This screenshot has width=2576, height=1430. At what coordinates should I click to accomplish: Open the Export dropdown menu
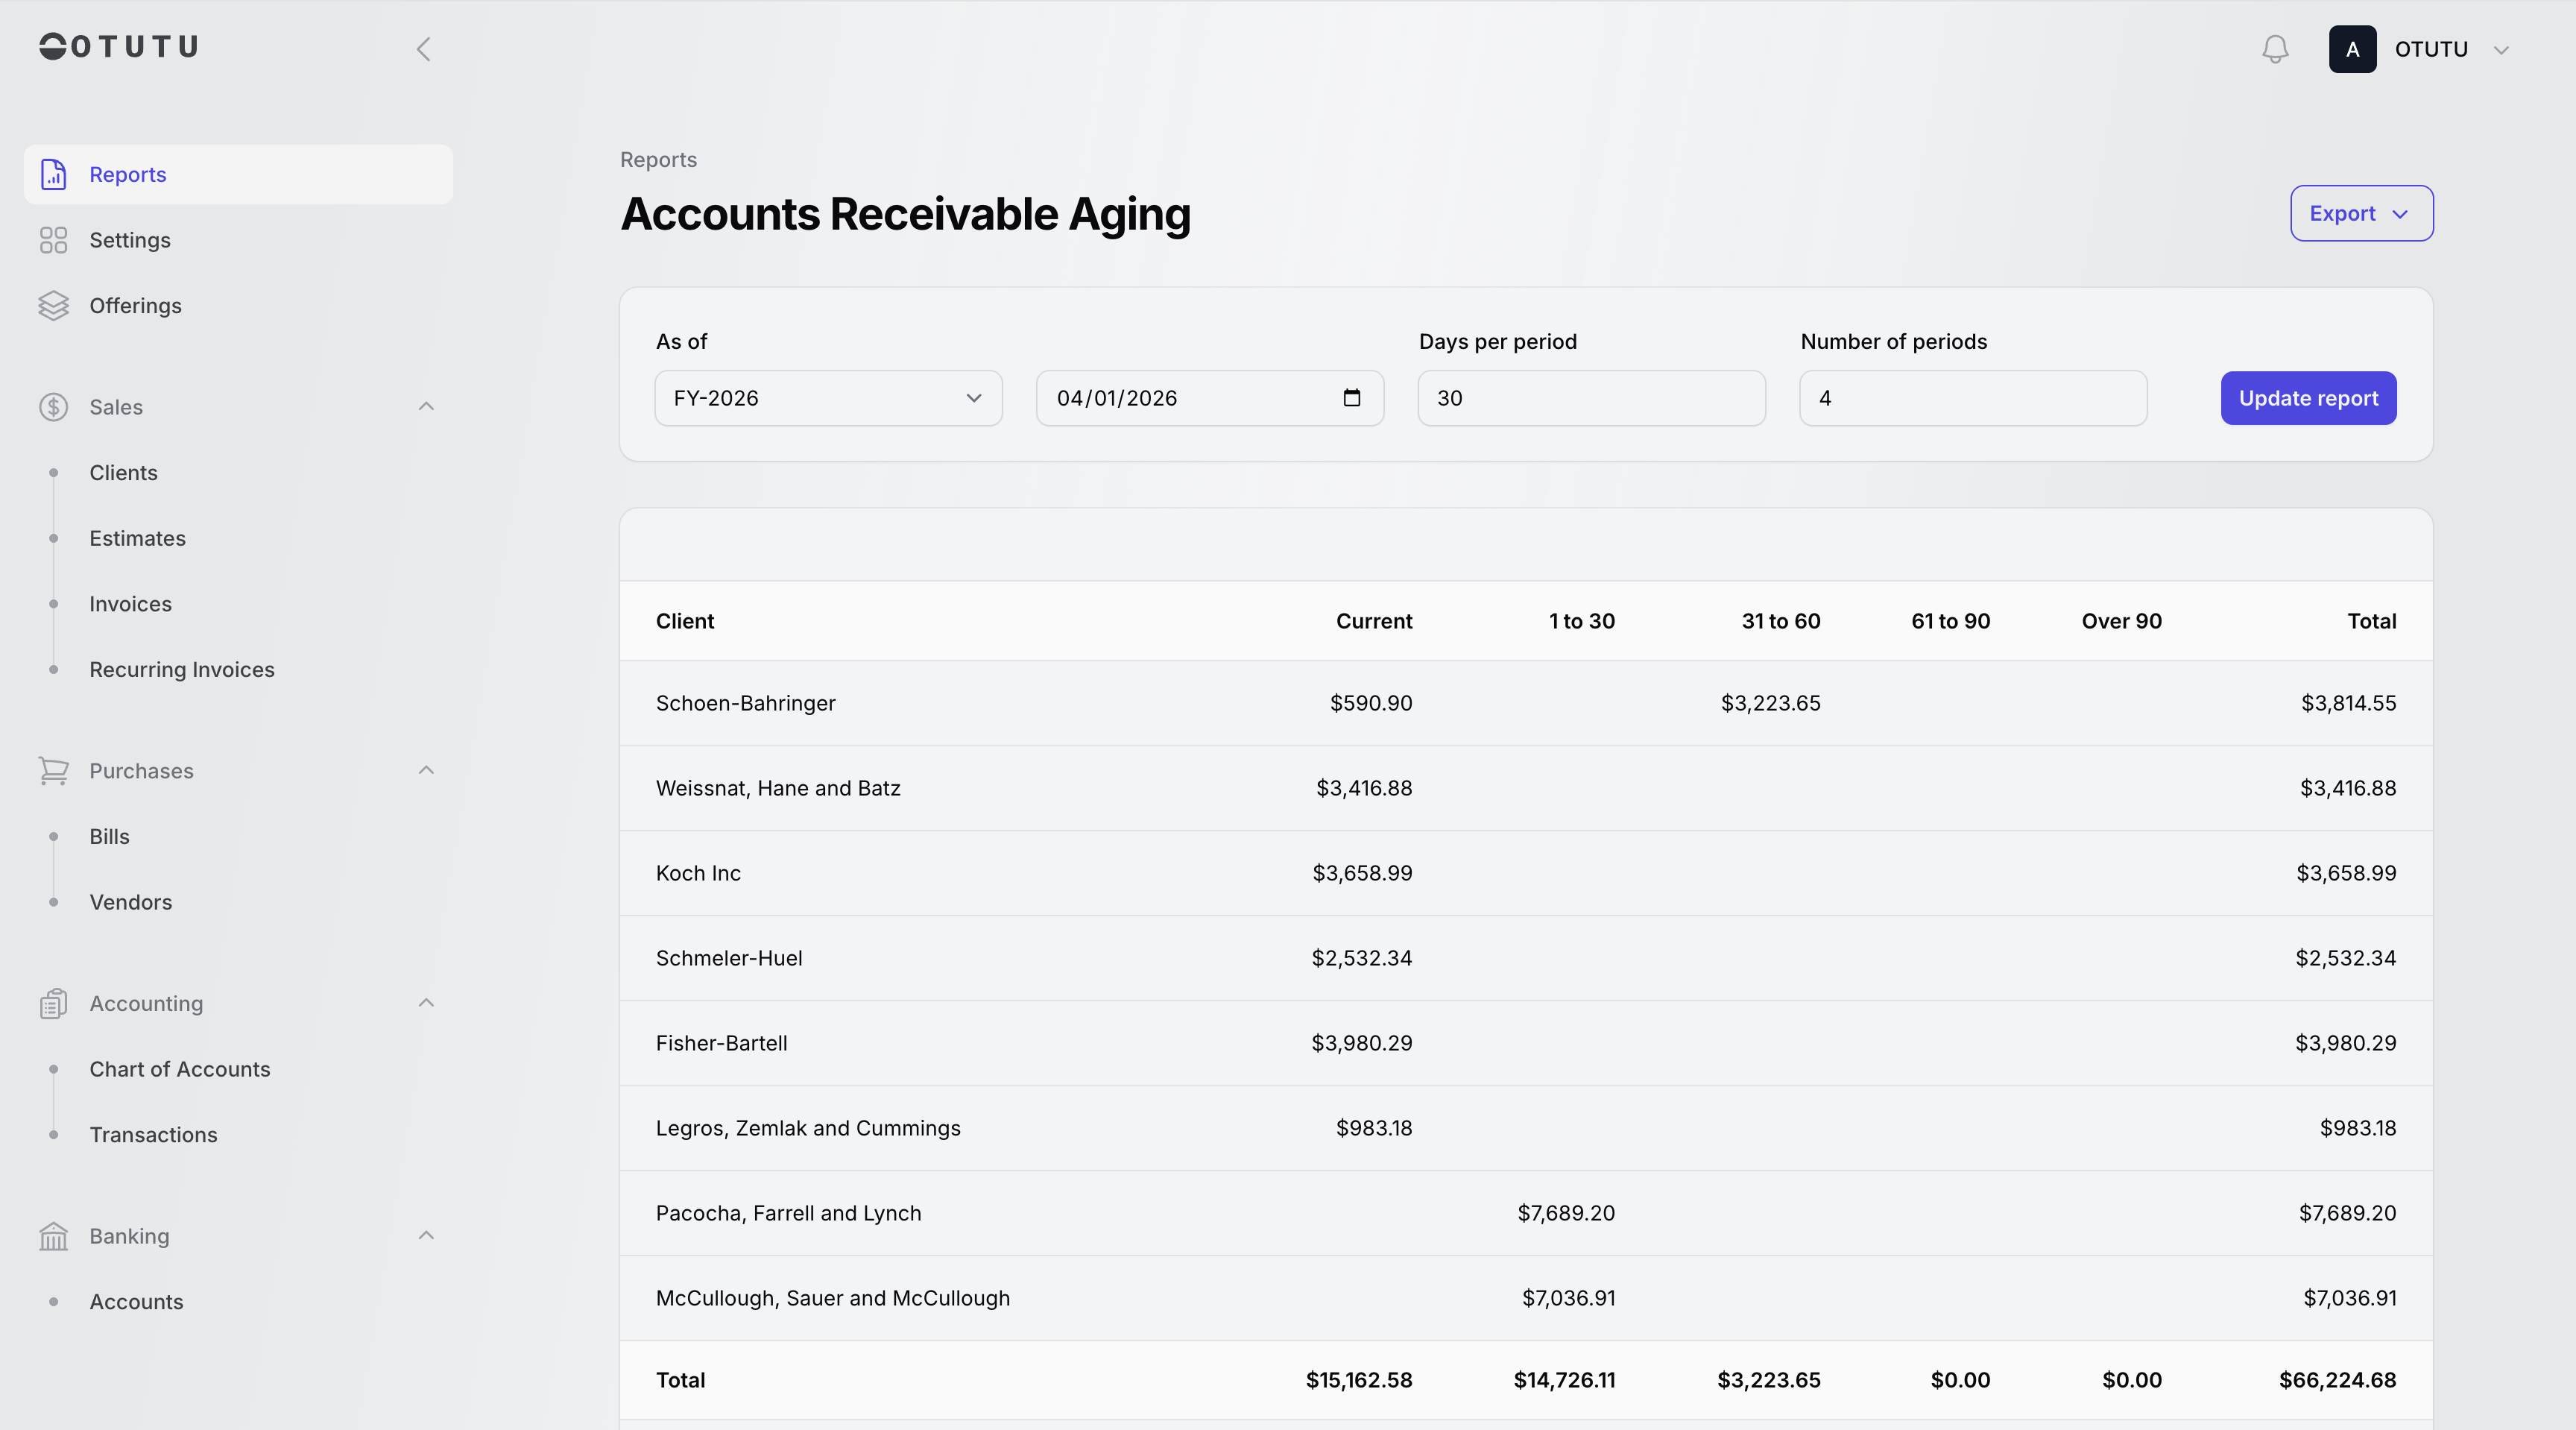coord(2361,213)
